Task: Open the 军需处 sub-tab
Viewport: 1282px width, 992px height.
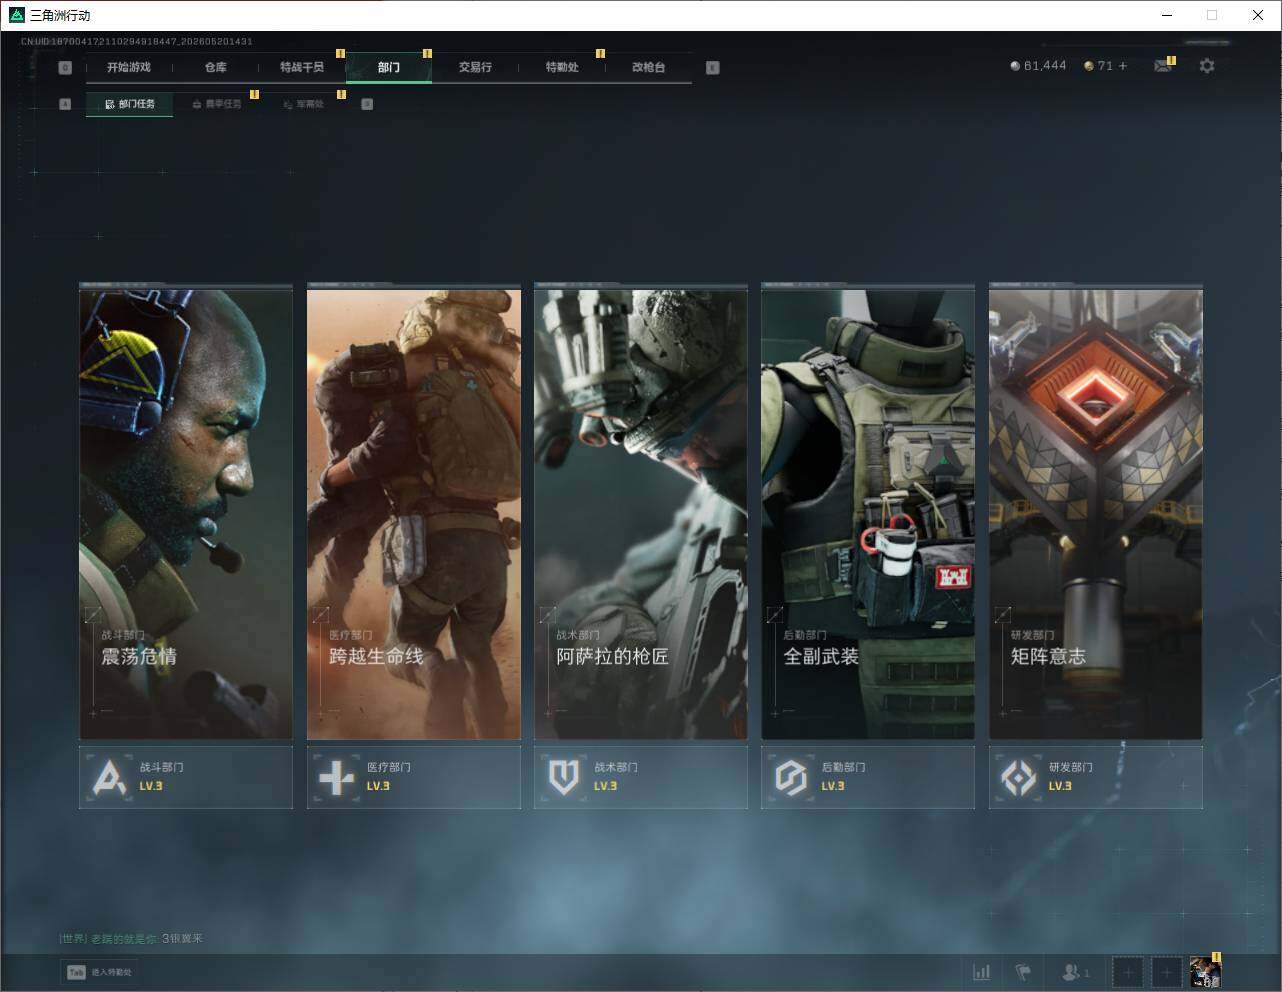Action: point(303,104)
